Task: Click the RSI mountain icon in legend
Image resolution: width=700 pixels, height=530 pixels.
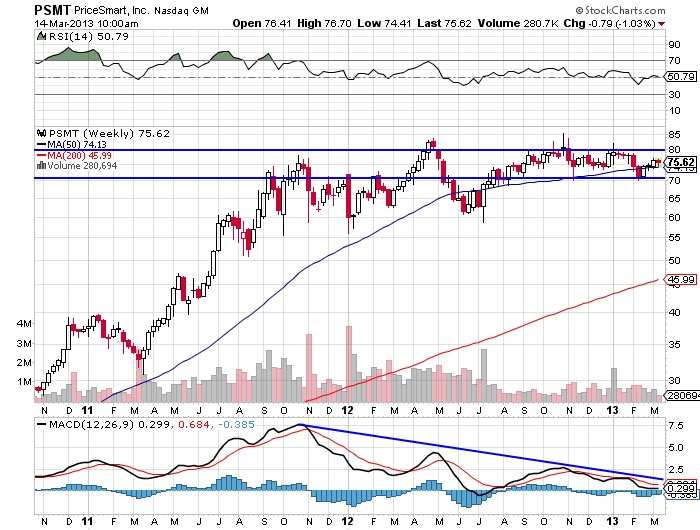Action: (41, 36)
